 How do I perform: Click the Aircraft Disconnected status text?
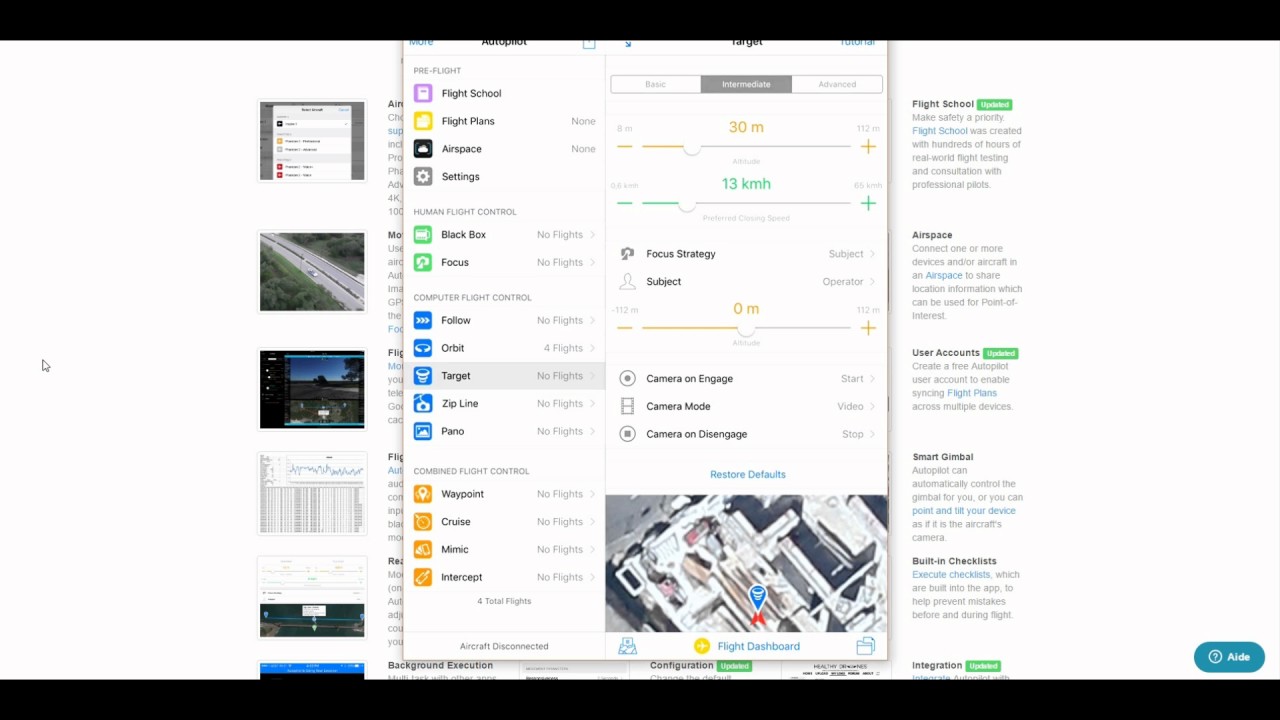click(504, 646)
